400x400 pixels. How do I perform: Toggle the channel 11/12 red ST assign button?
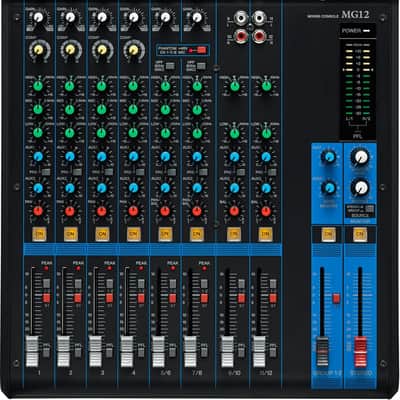pyautogui.click(x=273, y=298)
